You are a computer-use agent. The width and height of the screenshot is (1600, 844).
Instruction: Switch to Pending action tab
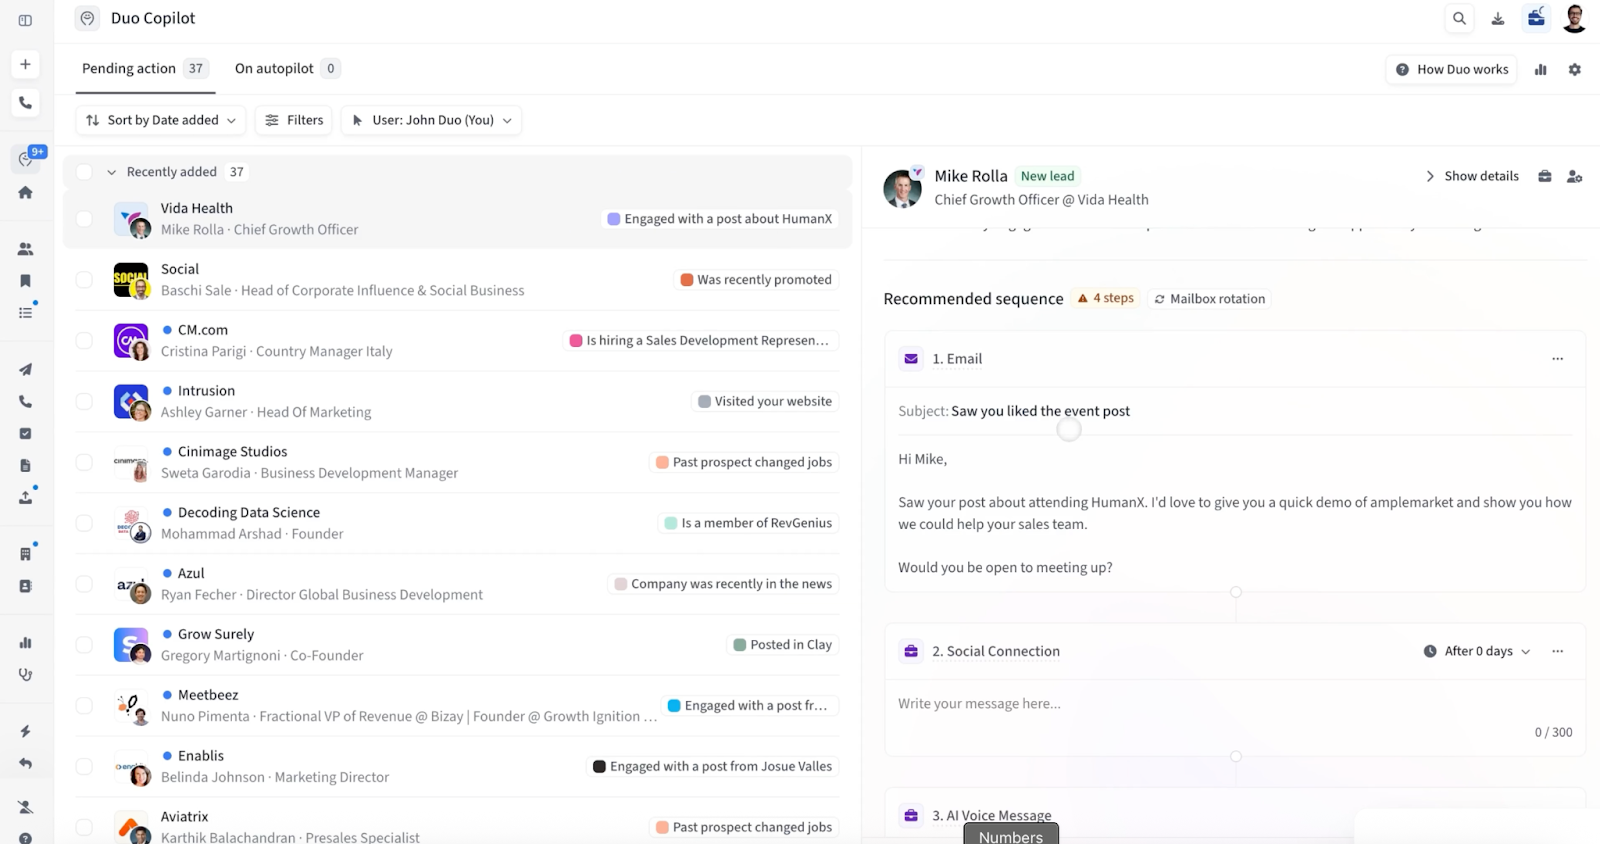145,68
